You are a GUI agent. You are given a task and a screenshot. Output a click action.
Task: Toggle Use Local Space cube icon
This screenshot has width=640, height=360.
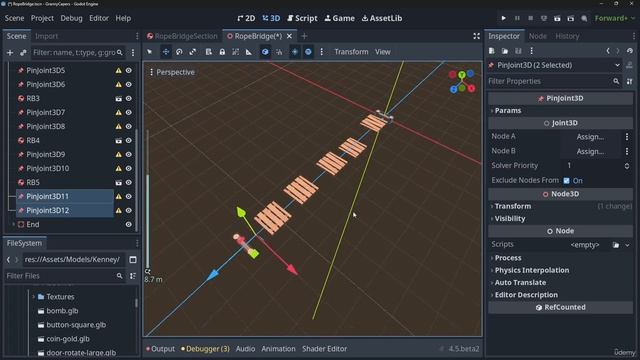tap(265, 52)
